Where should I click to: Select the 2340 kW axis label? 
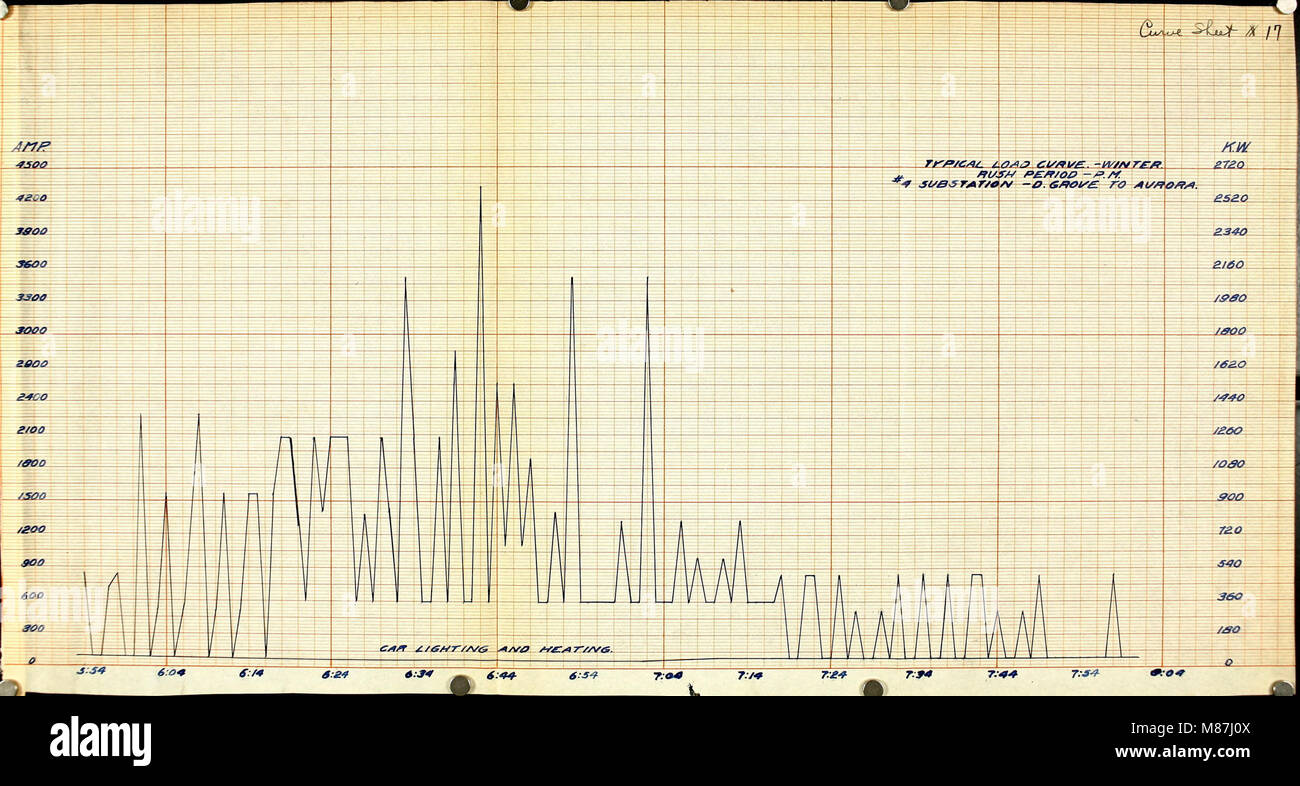pyautogui.click(x=1230, y=232)
